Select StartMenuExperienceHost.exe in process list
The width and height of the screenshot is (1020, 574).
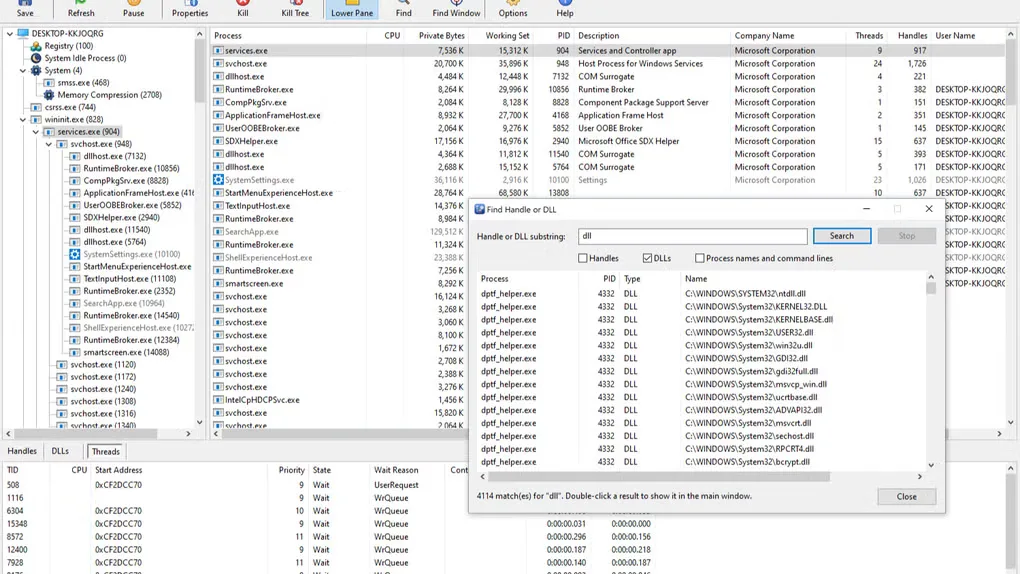tap(278, 193)
